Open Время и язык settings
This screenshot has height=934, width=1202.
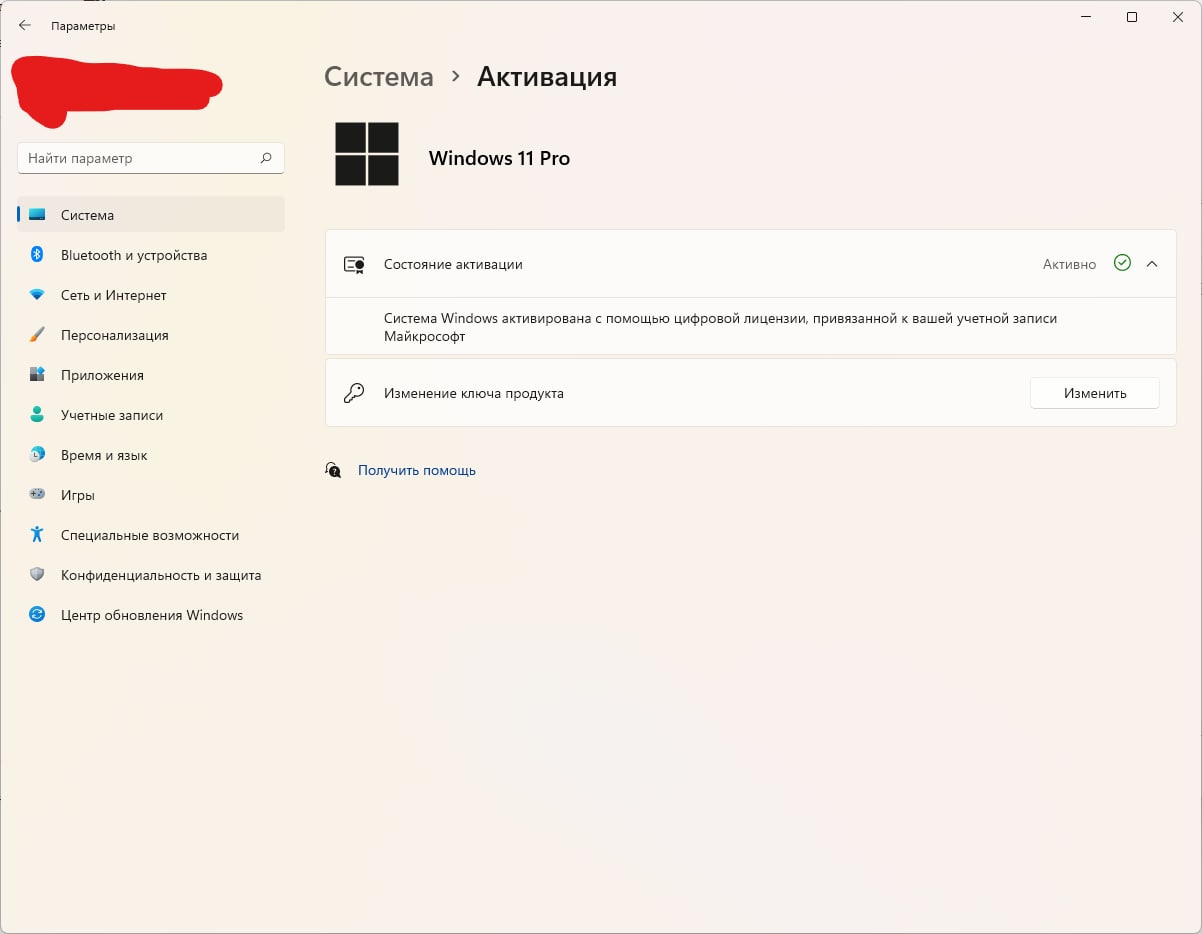coord(151,455)
